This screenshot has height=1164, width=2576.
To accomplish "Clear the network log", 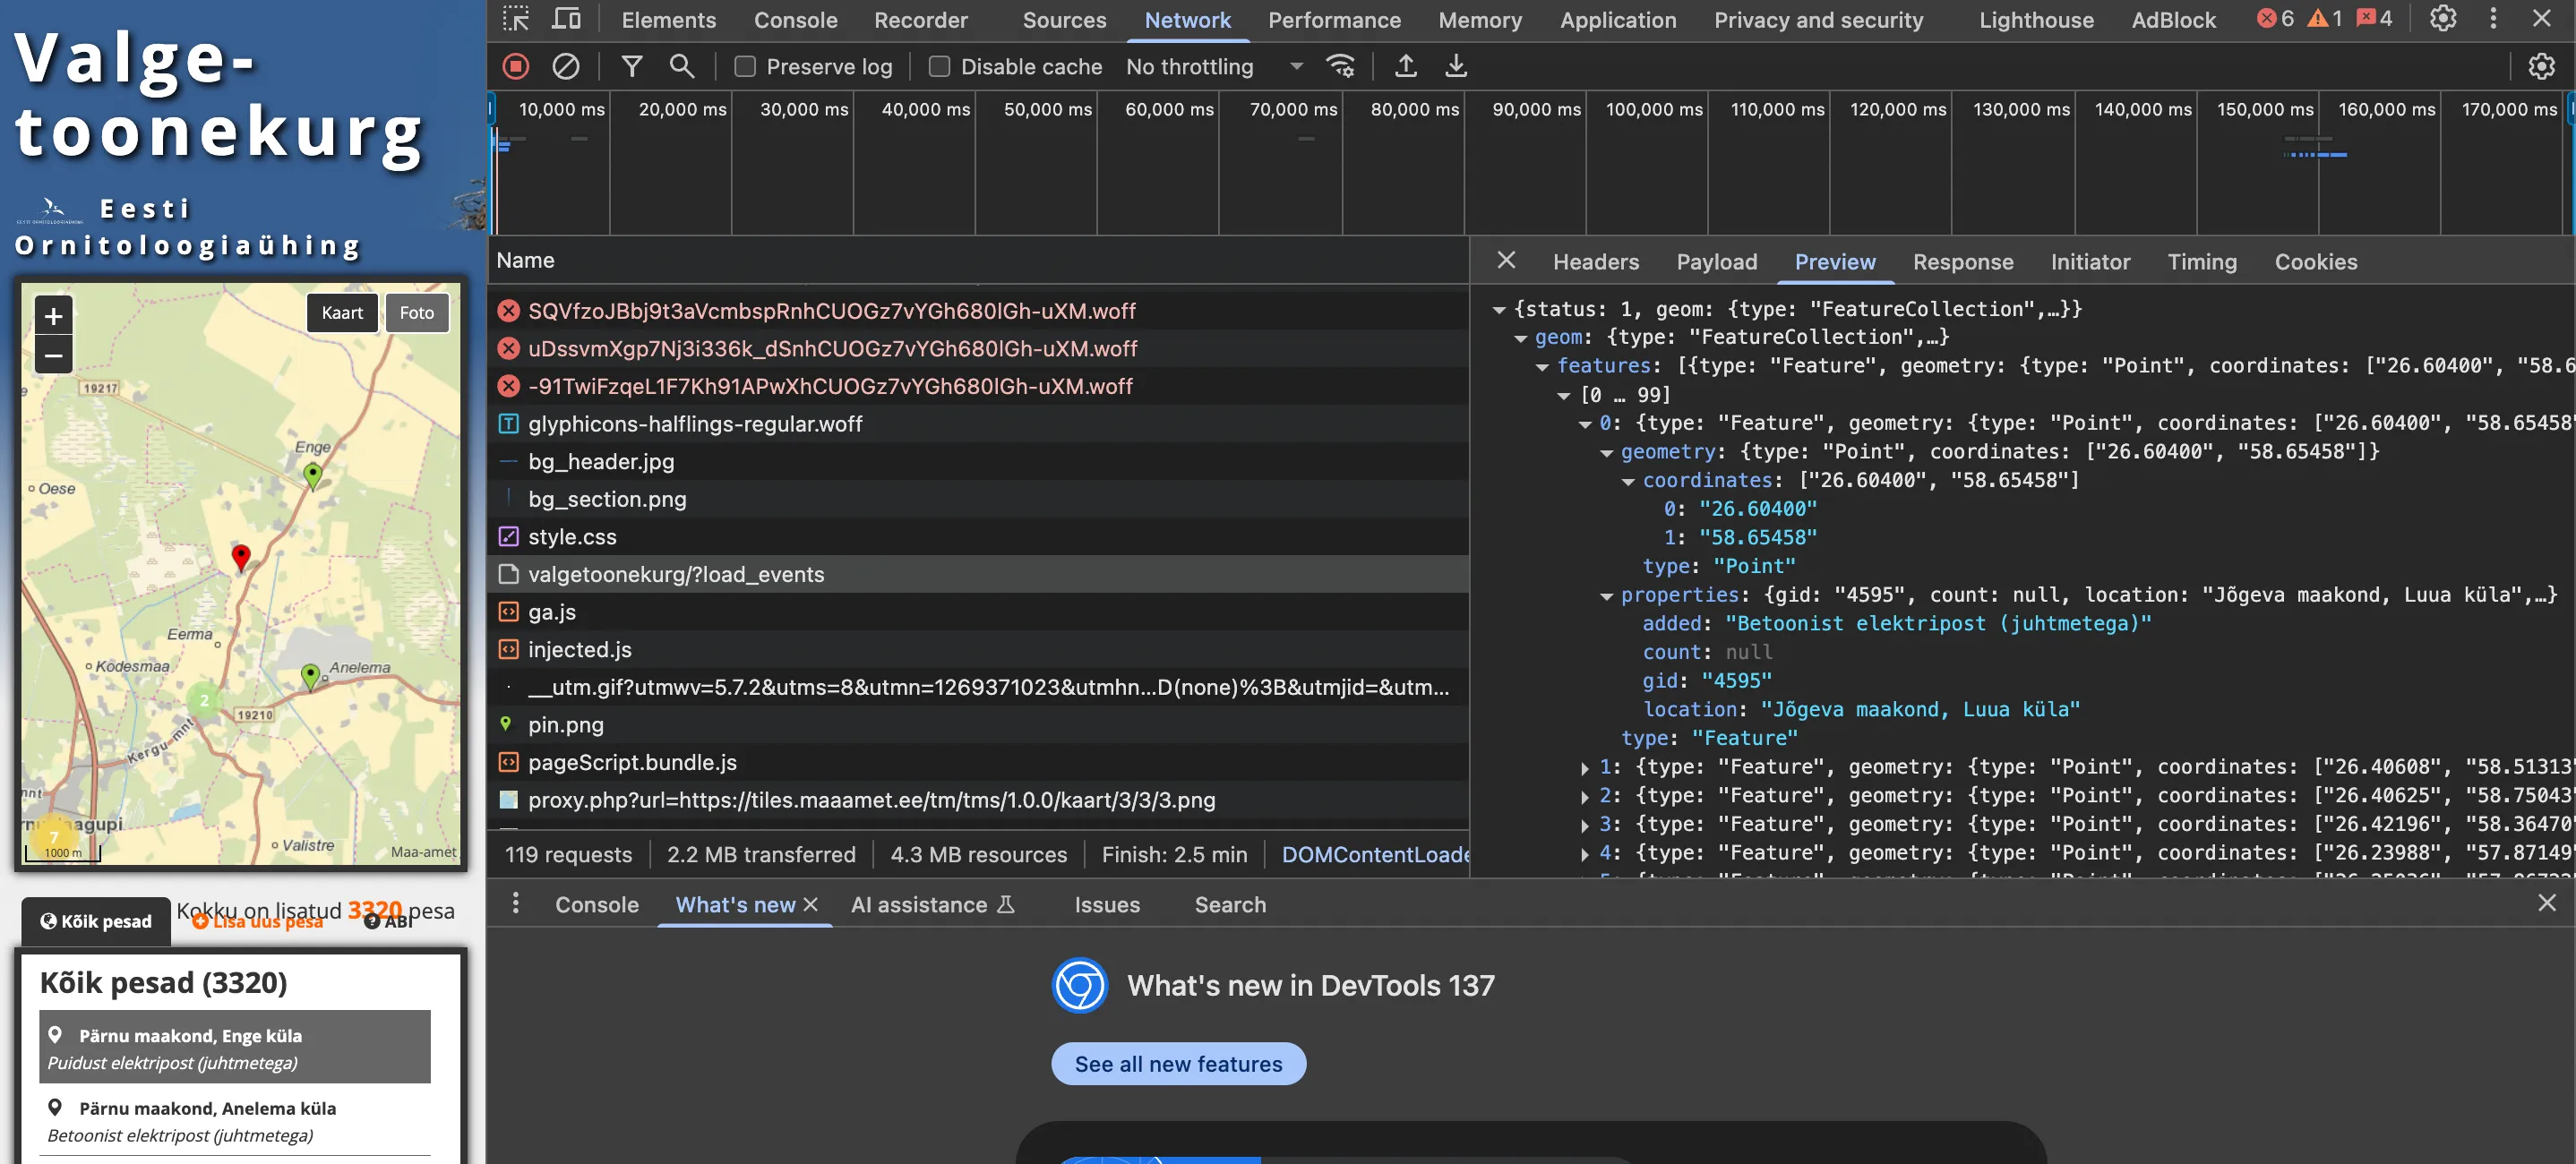I will pyautogui.click(x=566, y=66).
